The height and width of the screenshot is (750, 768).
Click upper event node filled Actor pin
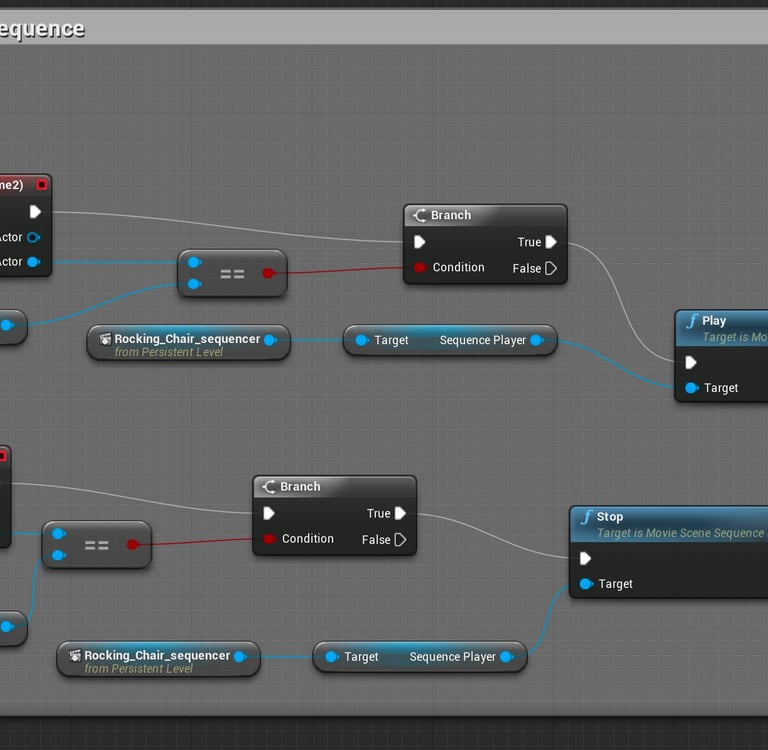click(x=33, y=262)
